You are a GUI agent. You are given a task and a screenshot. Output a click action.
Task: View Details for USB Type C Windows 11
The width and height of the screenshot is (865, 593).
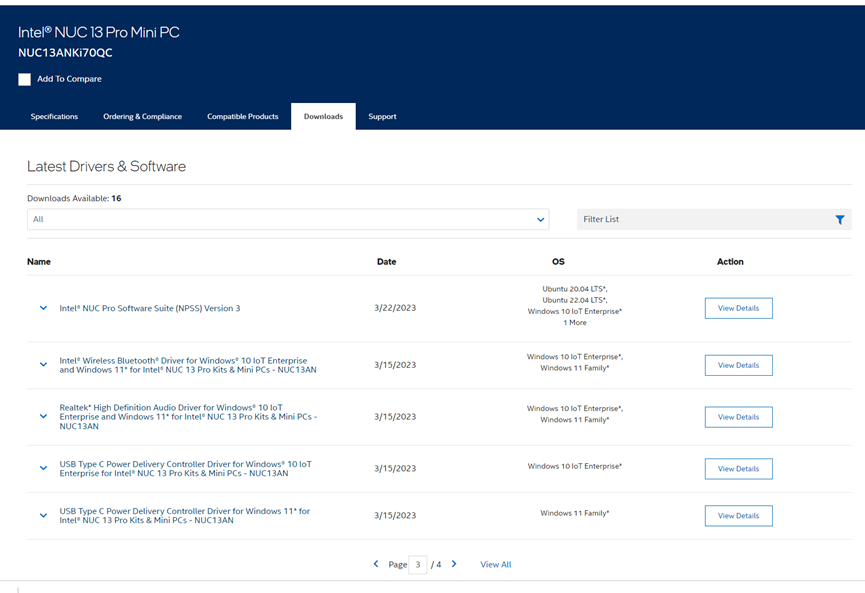pos(738,516)
